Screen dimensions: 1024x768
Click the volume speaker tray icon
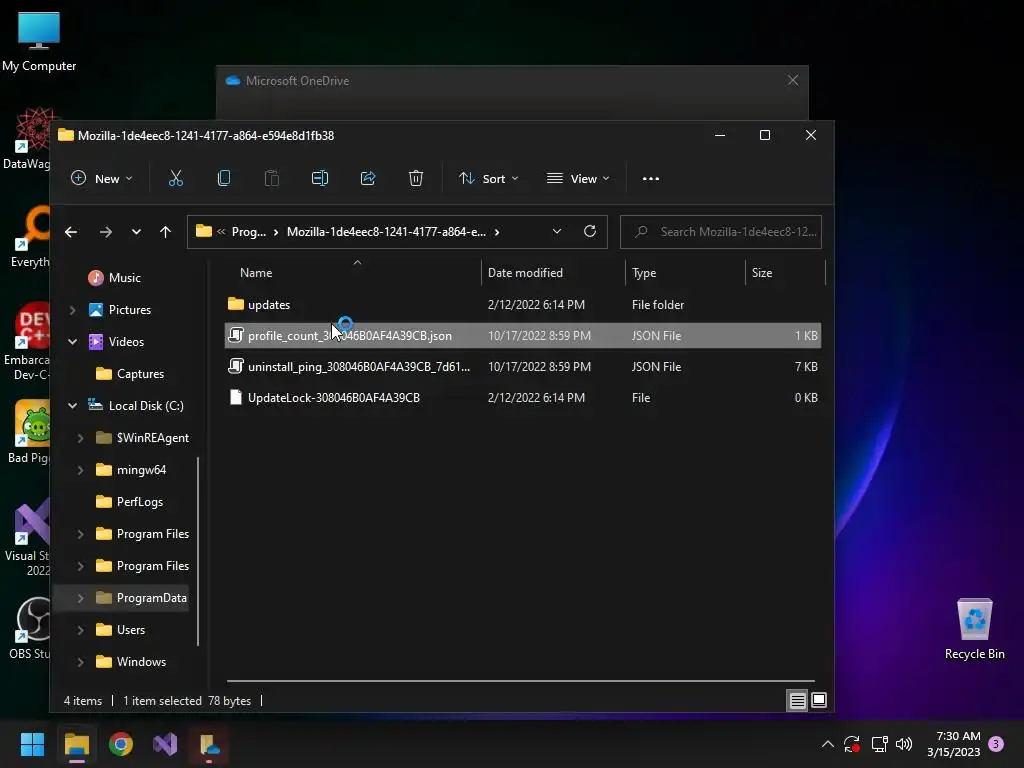904,744
